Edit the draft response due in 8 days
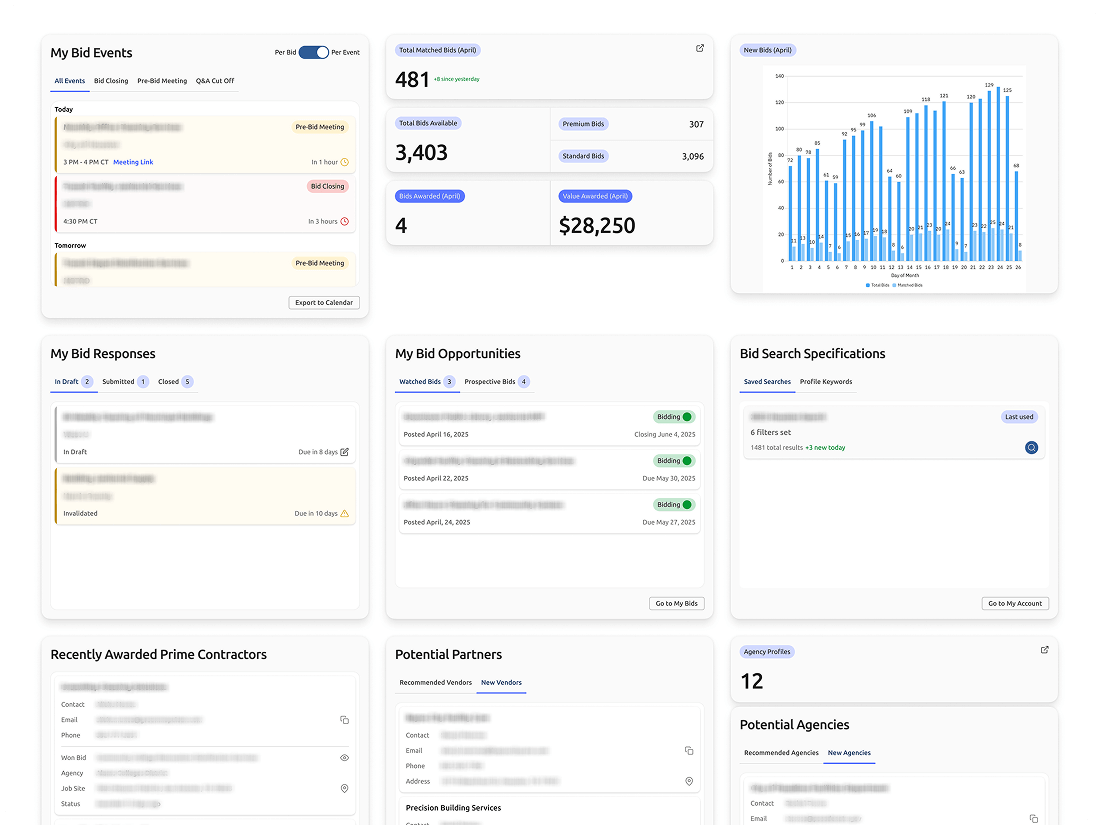Screen dimensions: 1101x825 pos(346,451)
